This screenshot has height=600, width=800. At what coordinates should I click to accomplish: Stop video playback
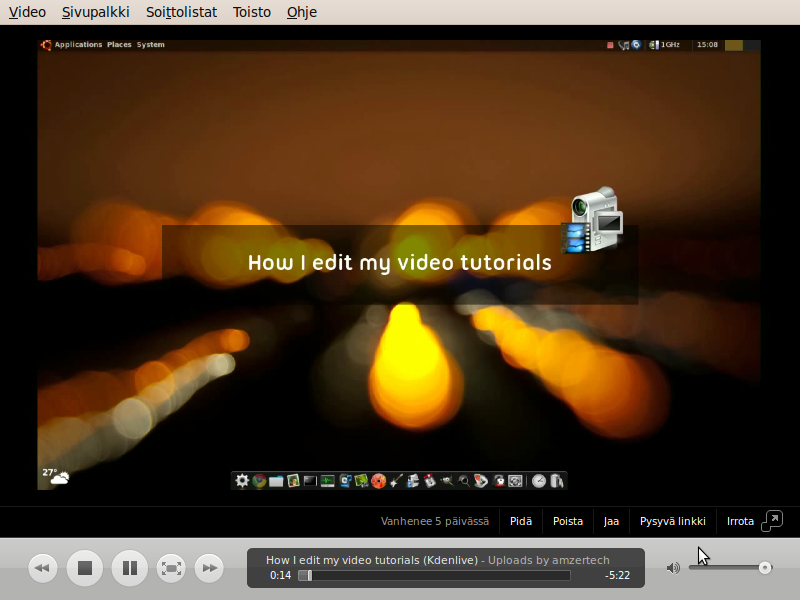coord(85,568)
